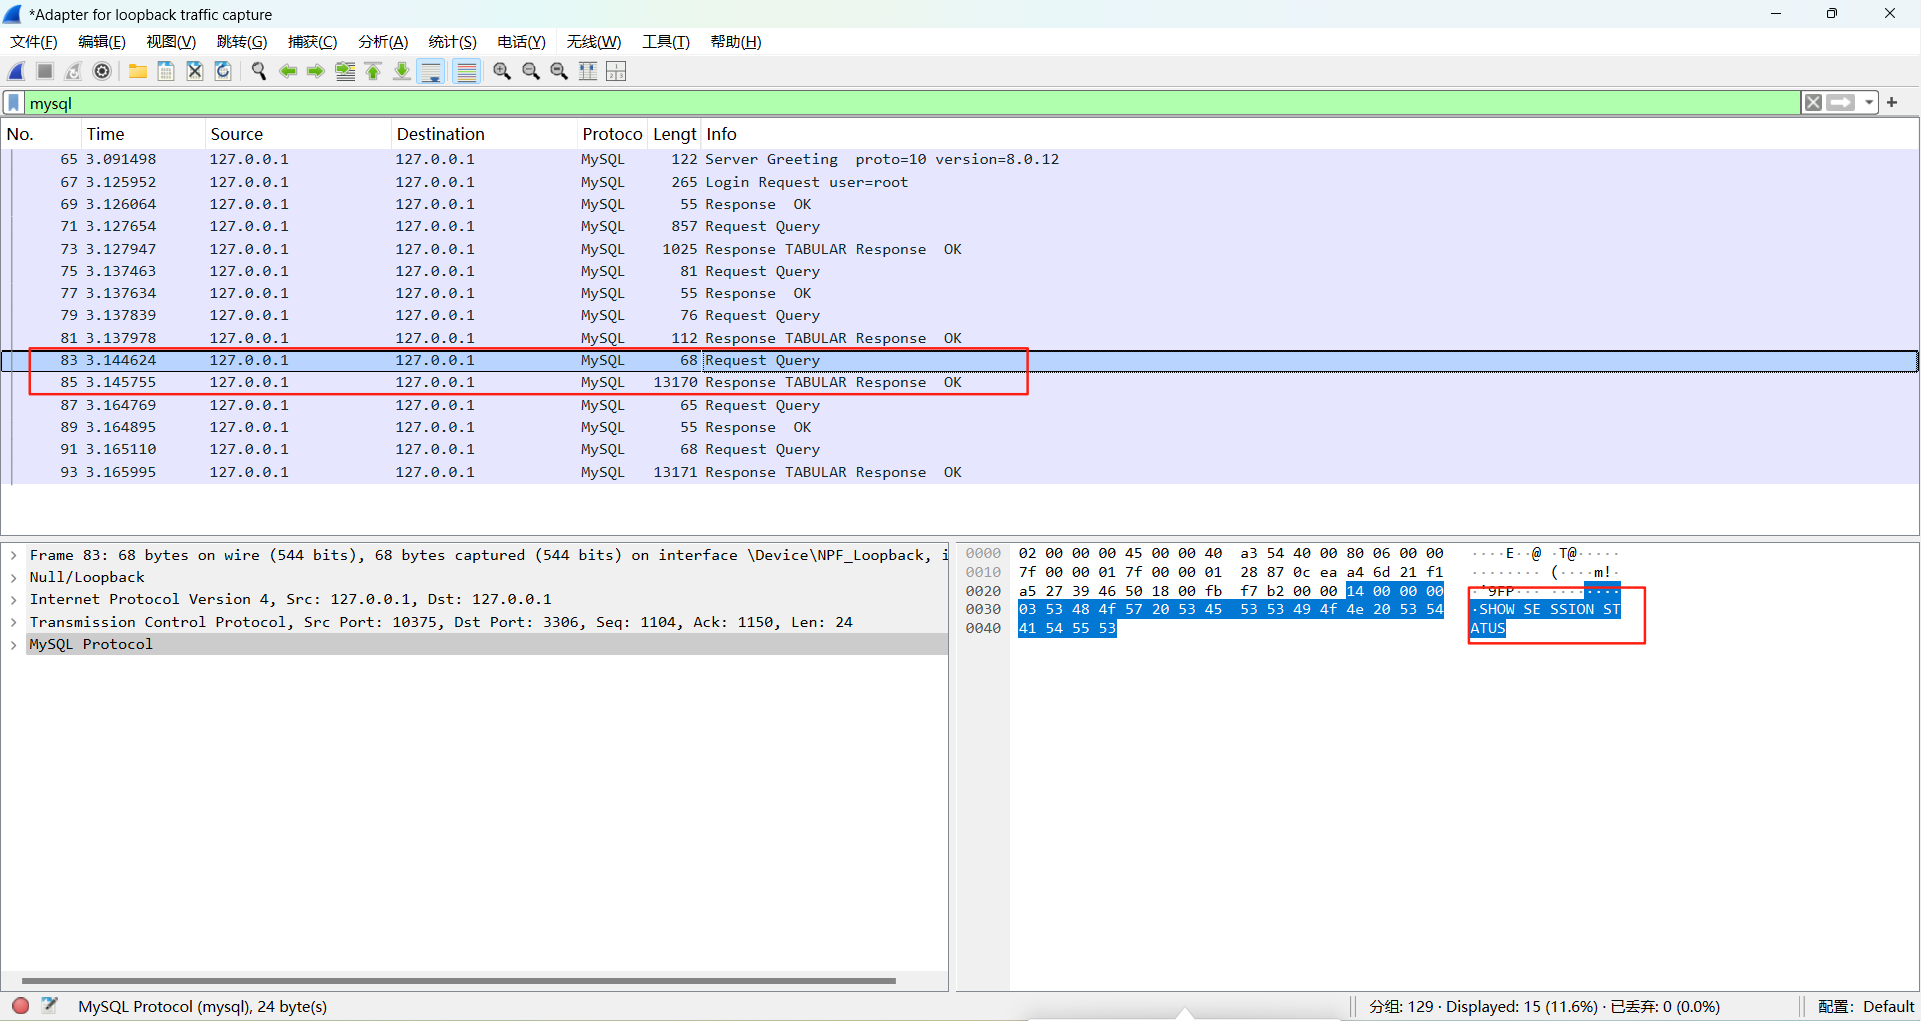1921x1021 pixels.
Task: Click the expert information red circle
Action: [20, 1006]
